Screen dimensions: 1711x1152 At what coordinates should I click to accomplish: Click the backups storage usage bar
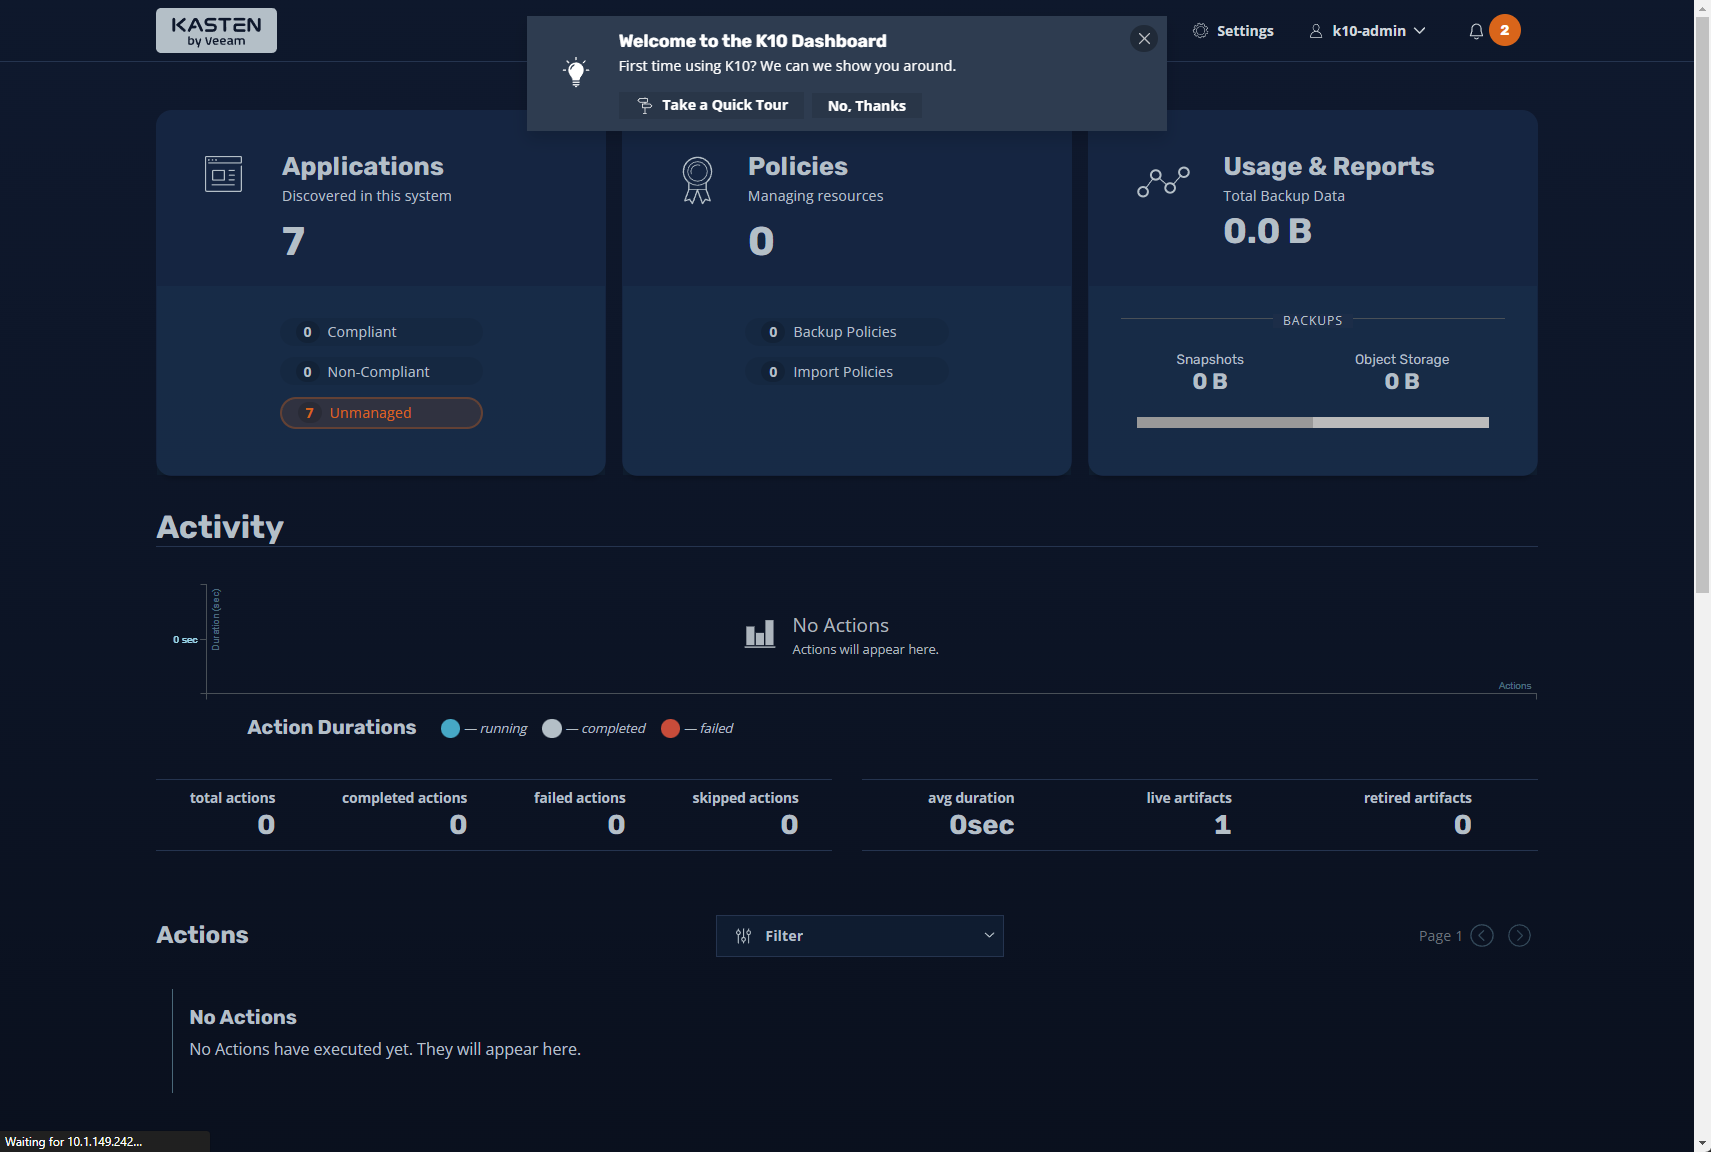(x=1312, y=423)
